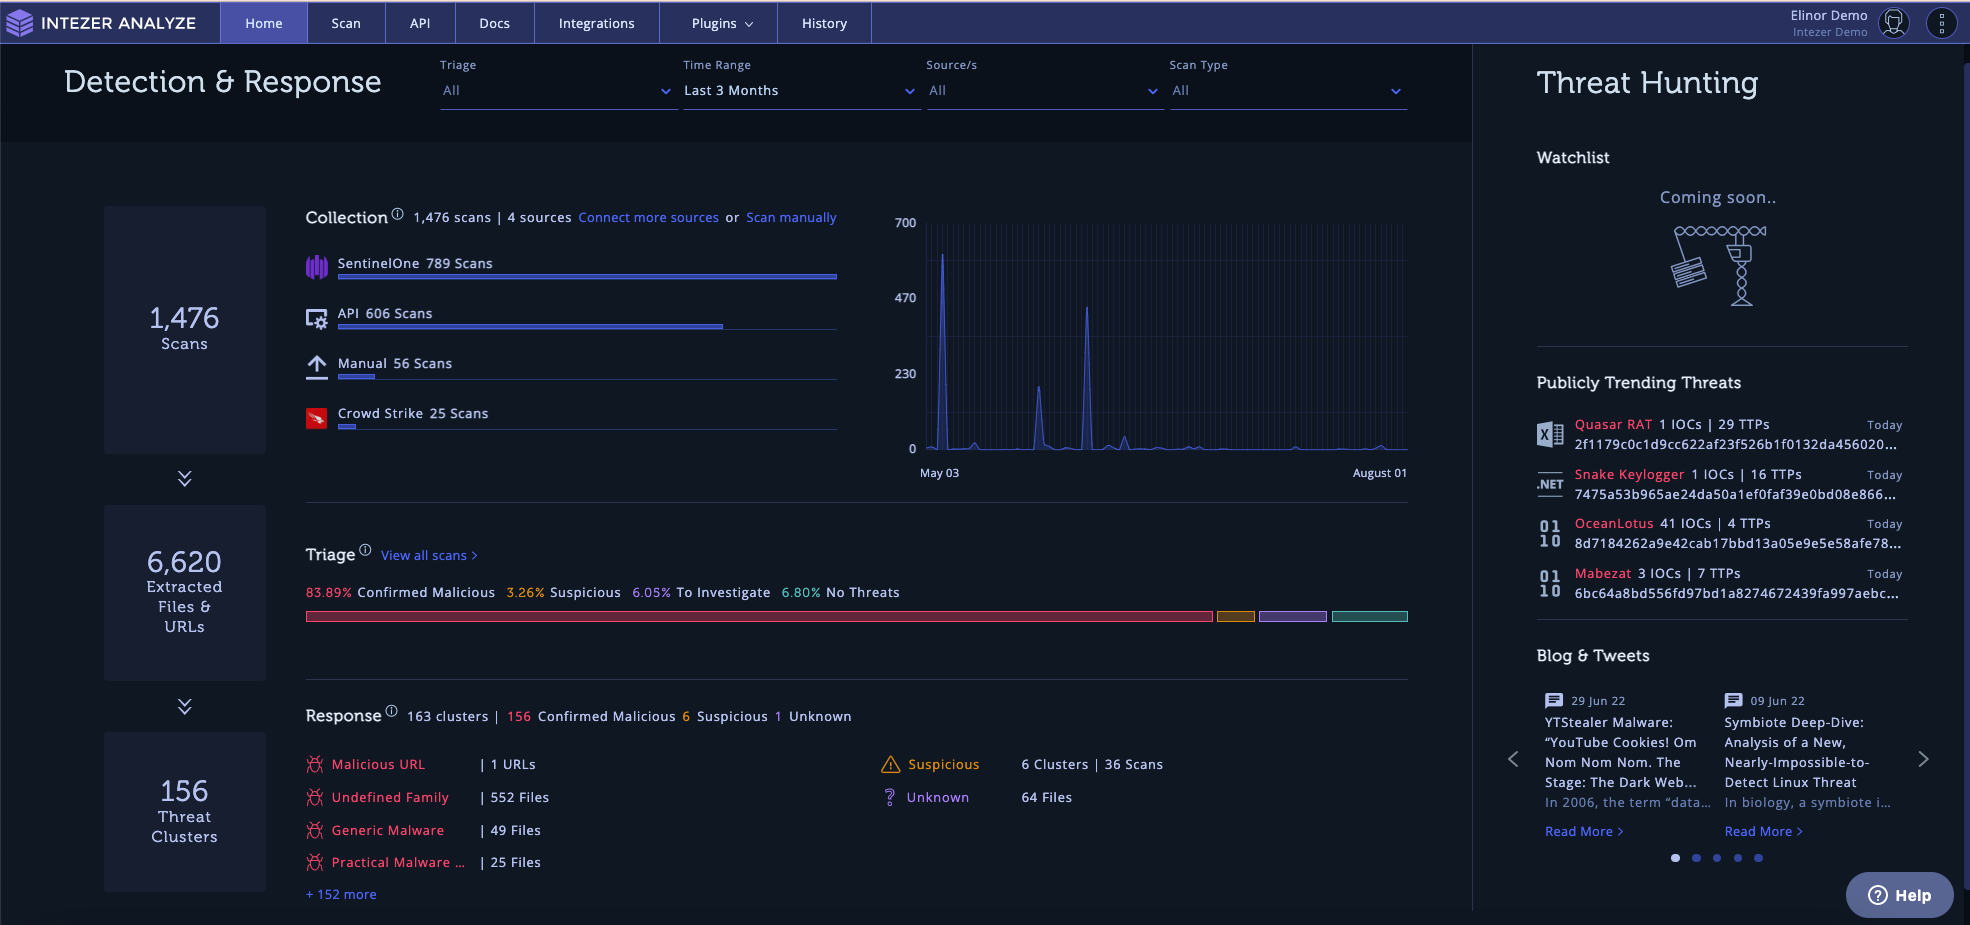Click the 1,476 Scans summary card
Screen dimensions: 1970x925
click(184, 330)
